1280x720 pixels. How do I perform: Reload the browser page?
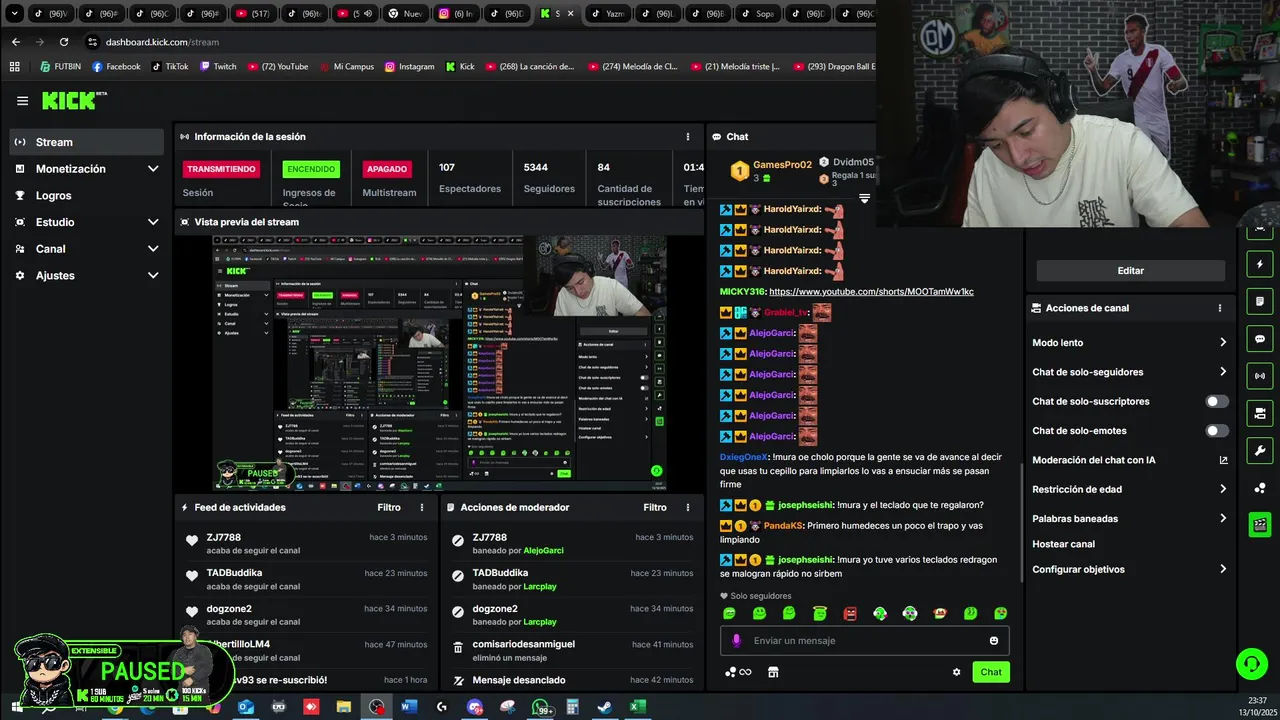coord(64,42)
